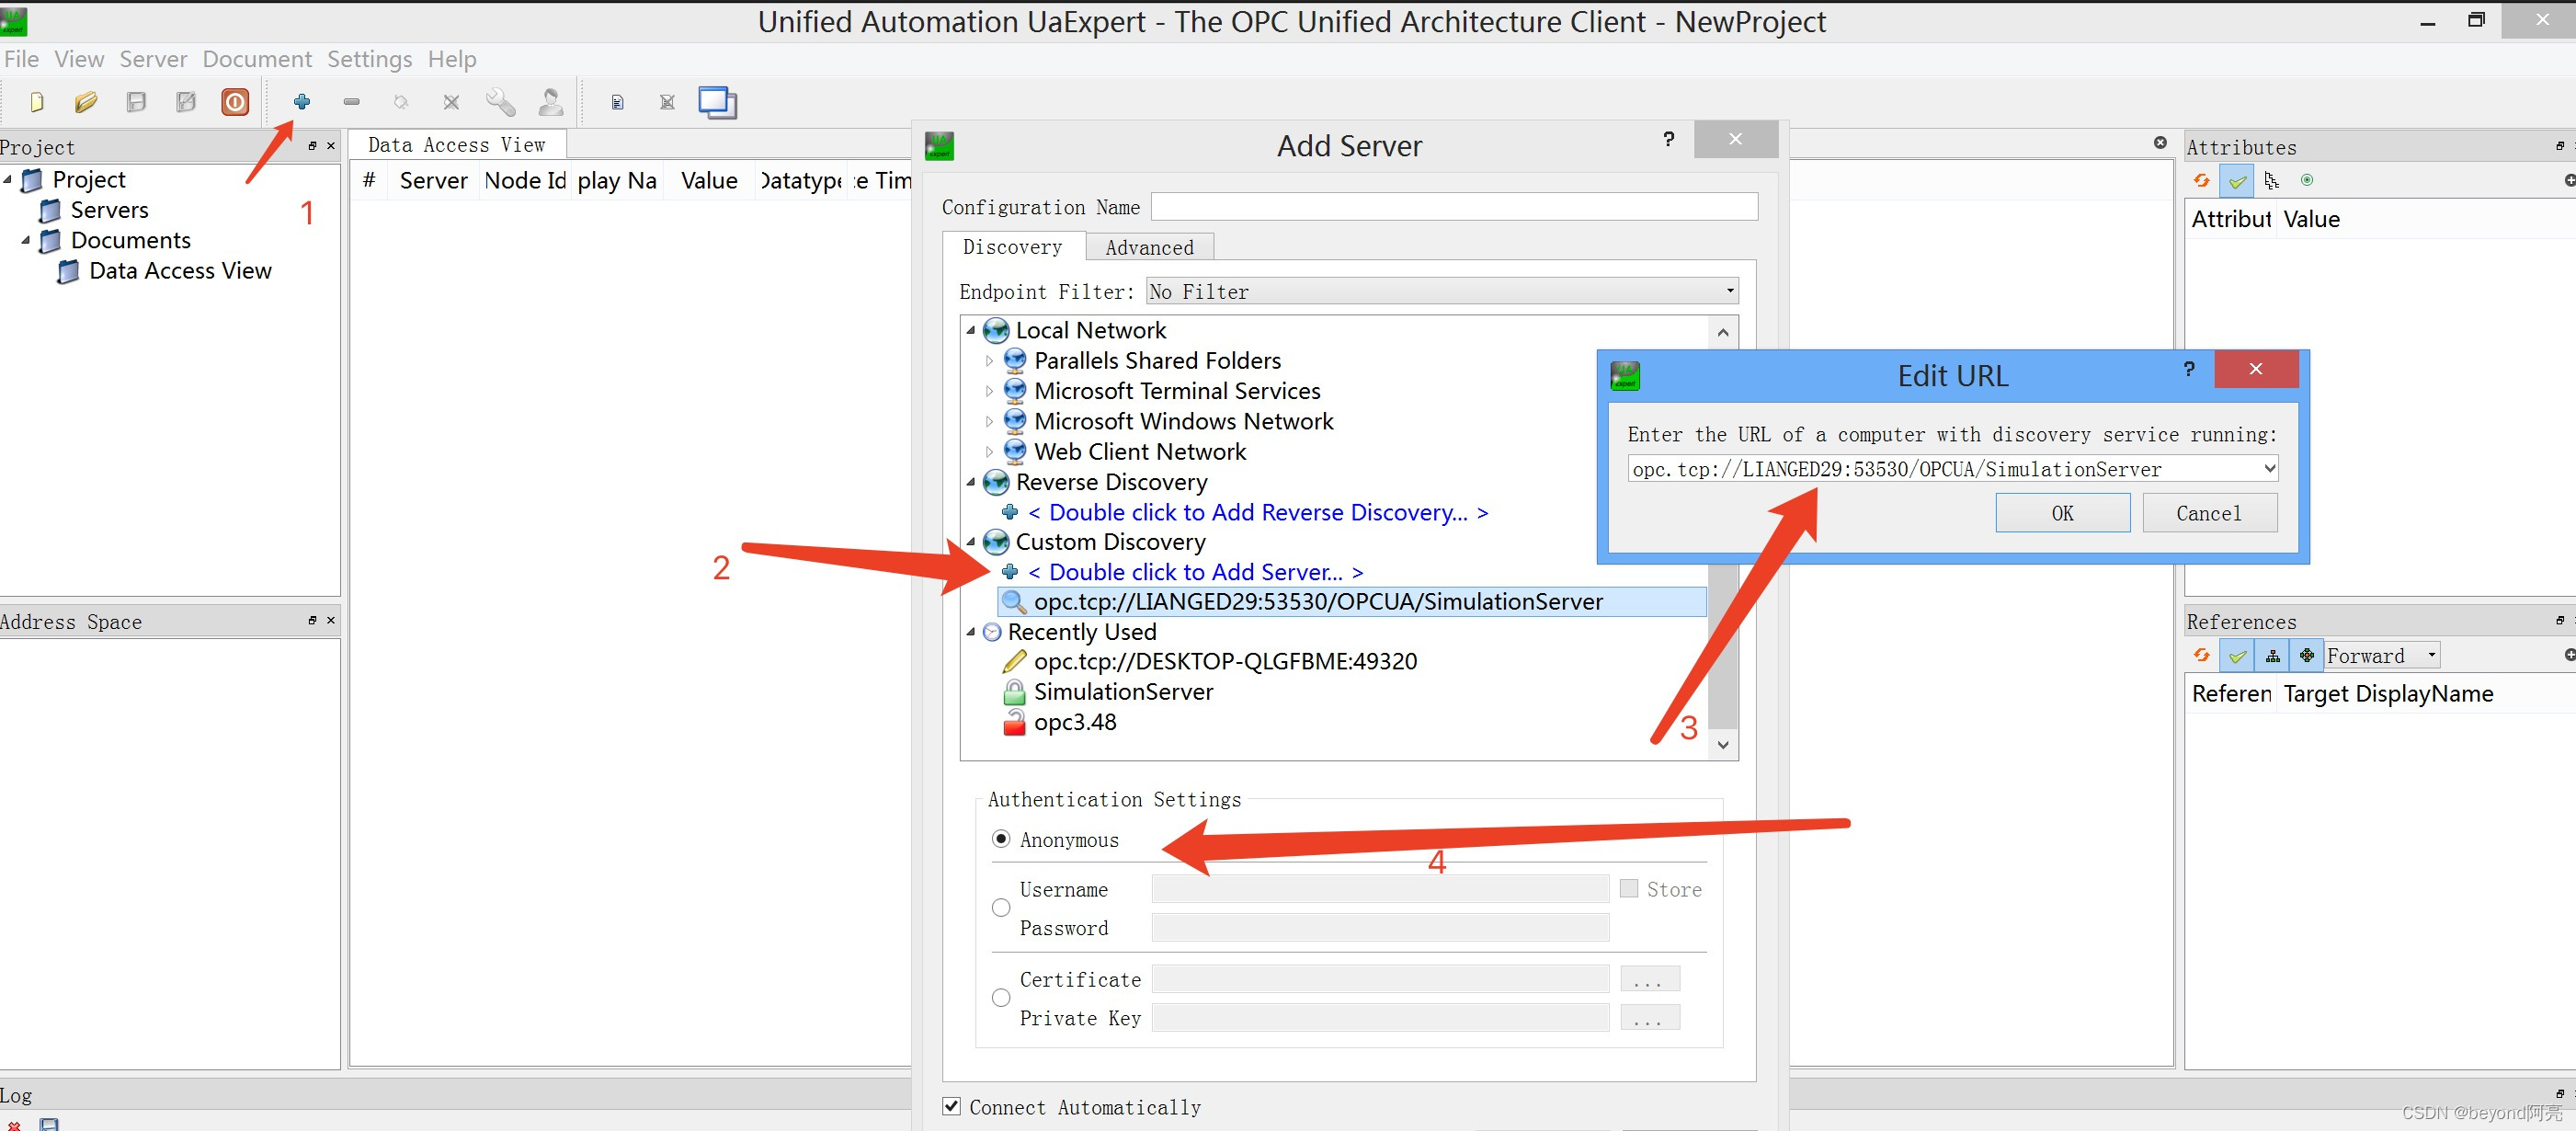This screenshot has height=1131, width=2576.
Task: Select the Username Password radio button
Action: click(1001, 908)
